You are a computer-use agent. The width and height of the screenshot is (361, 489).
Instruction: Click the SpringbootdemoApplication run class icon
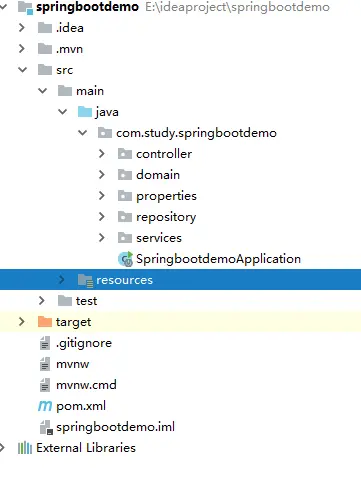tap(125, 259)
